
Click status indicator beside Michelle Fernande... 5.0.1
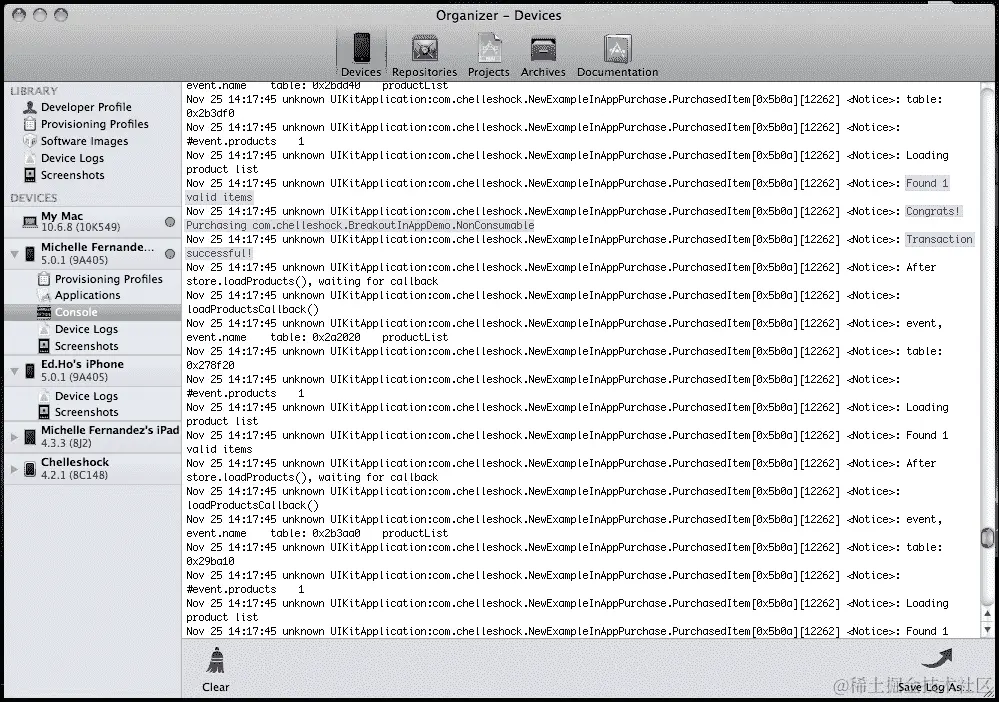click(170, 254)
